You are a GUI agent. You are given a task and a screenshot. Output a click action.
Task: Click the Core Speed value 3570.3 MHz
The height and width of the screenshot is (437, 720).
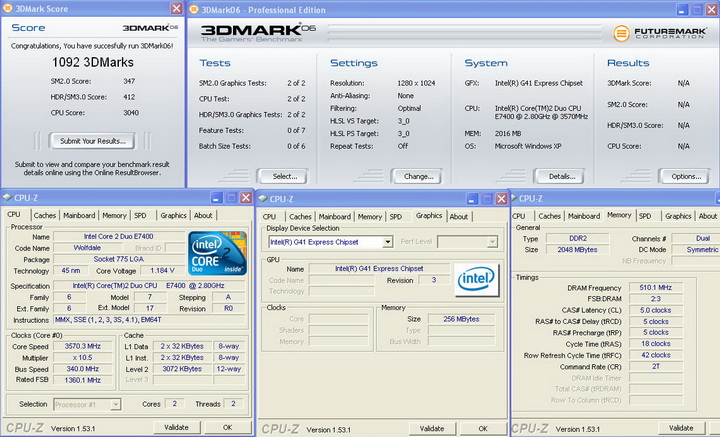[83, 346]
